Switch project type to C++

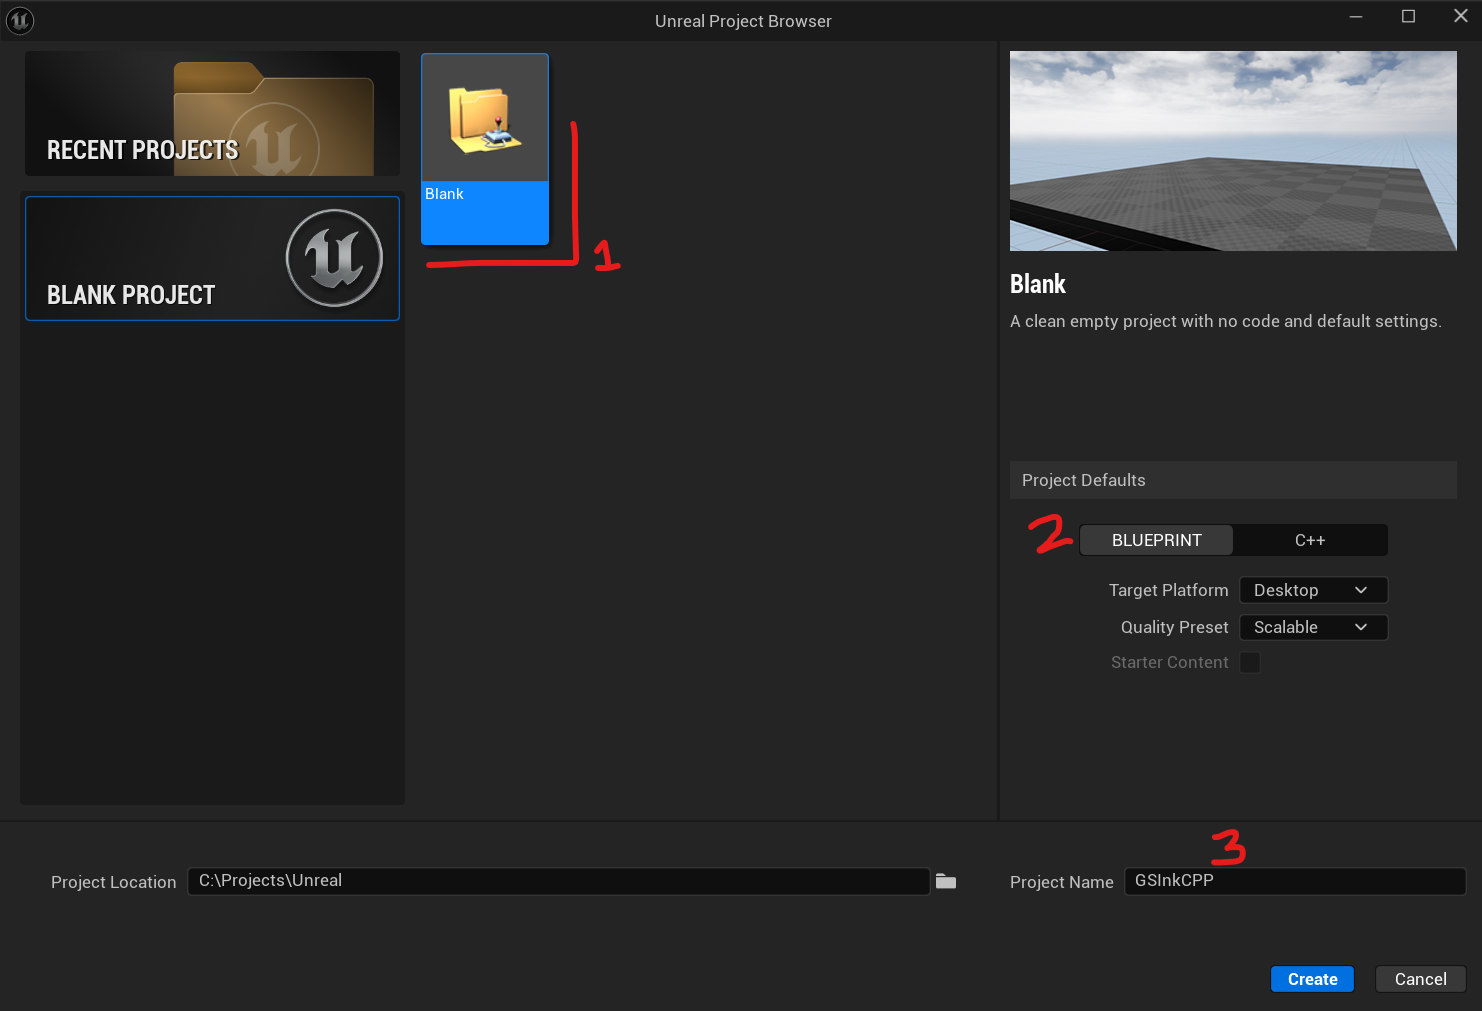1310,540
